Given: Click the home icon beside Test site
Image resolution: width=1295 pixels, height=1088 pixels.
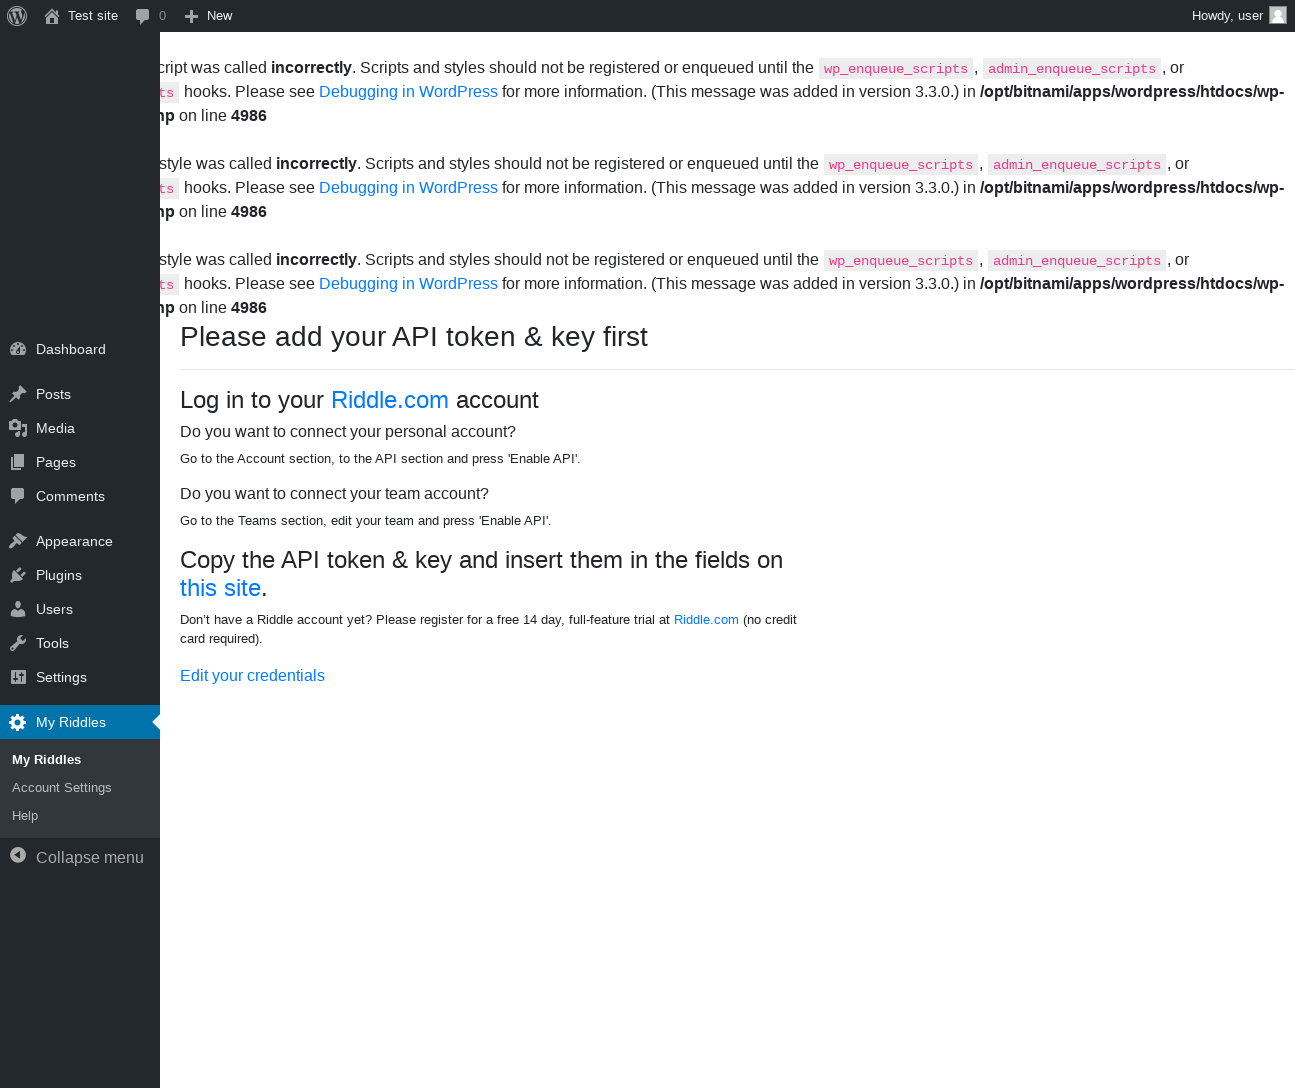Looking at the screenshot, I should (x=52, y=16).
